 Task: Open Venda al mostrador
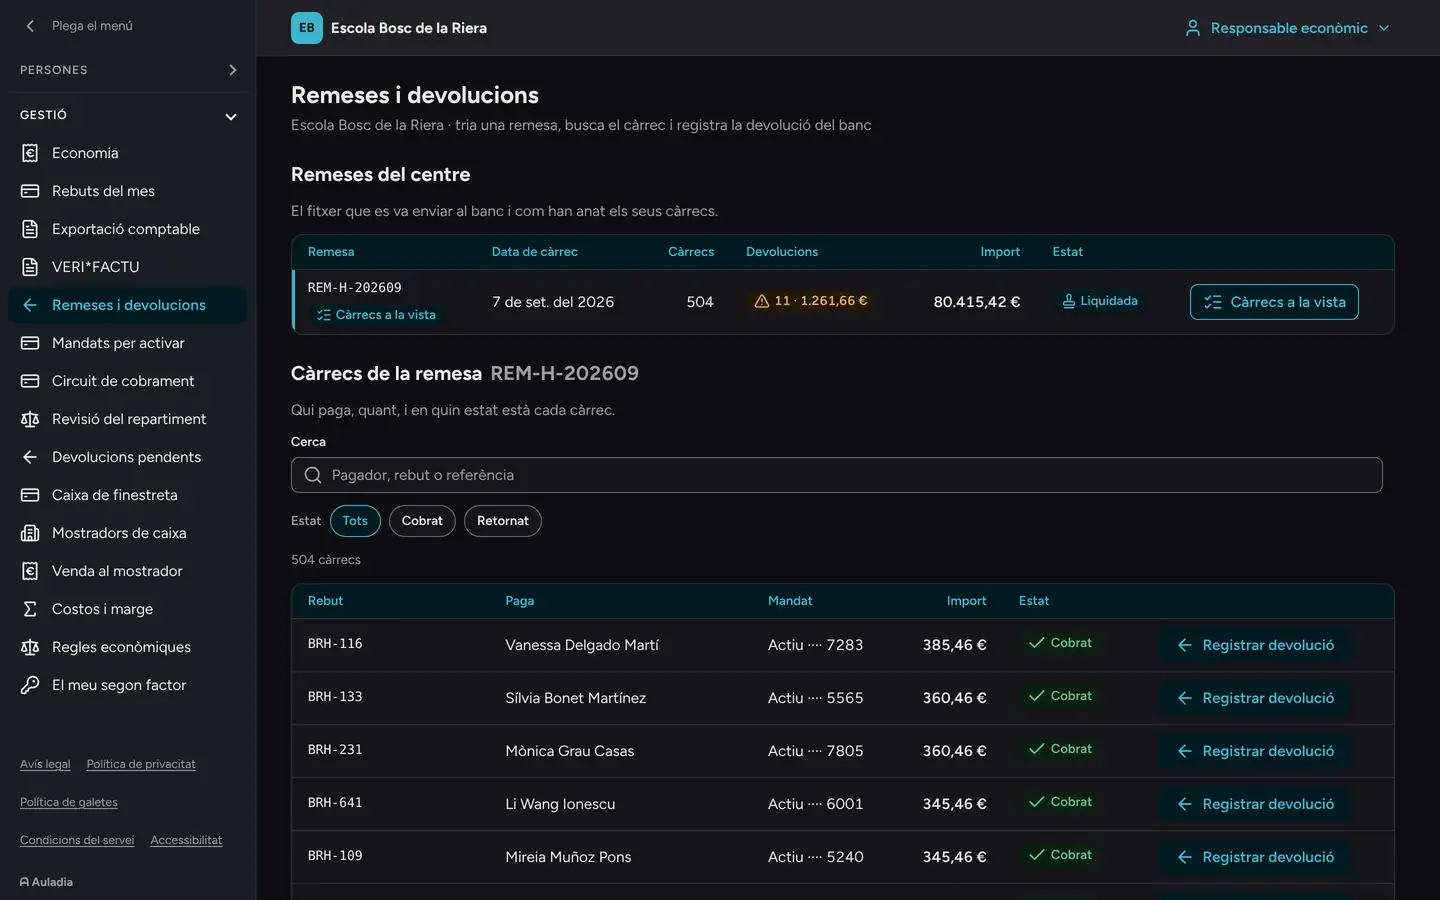[x=127, y=571]
